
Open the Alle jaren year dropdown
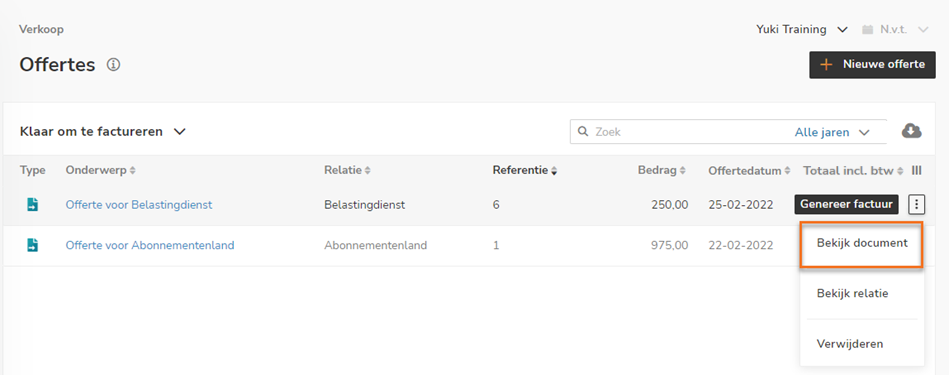point(832,132)
